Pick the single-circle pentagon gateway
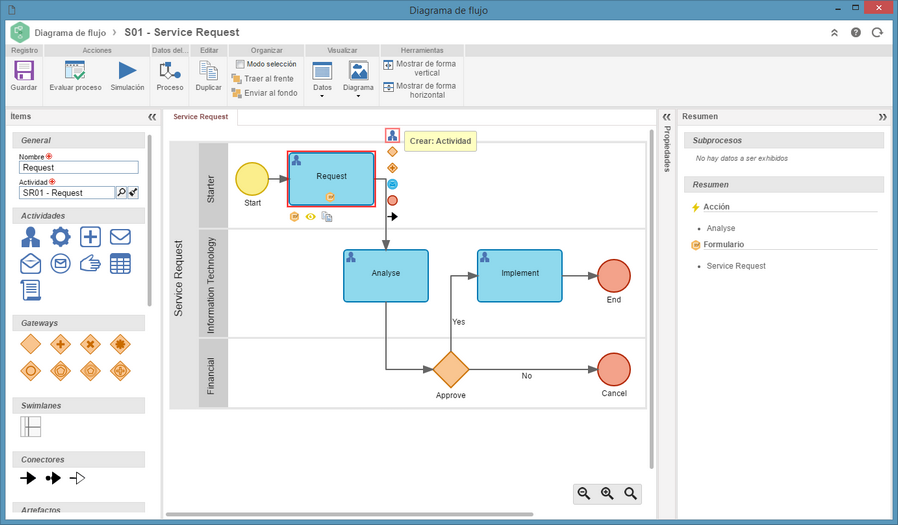 click(90, 371)
